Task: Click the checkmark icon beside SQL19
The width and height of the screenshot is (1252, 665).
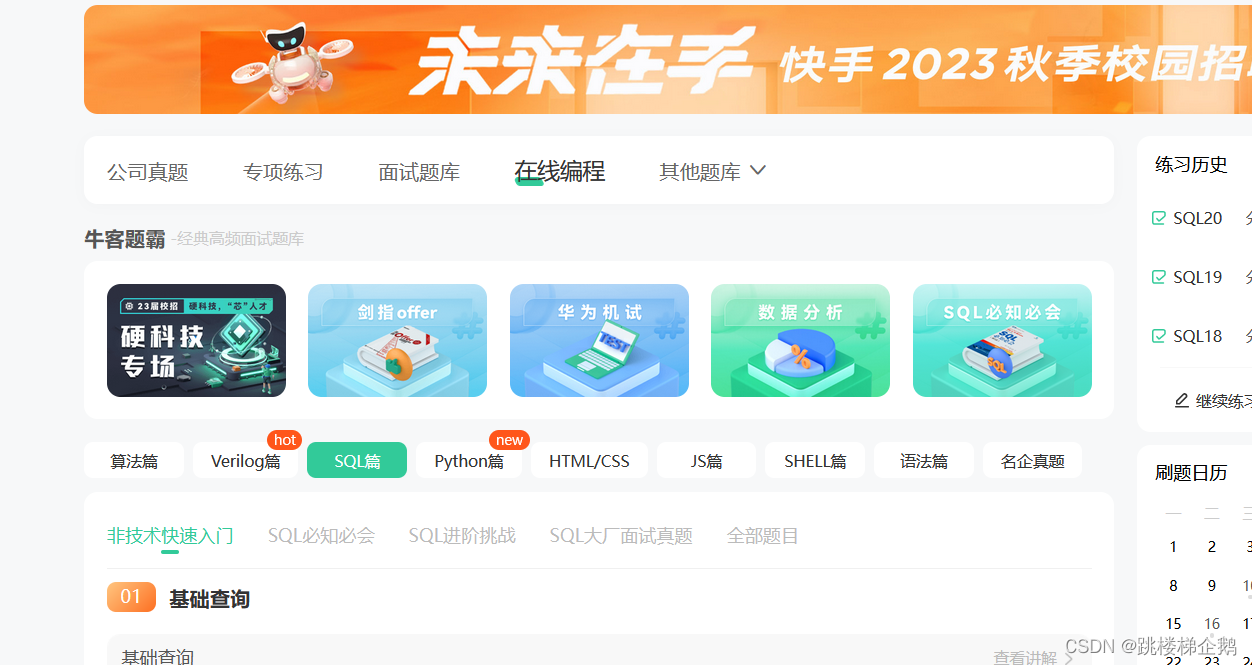Action: [1159, 277]
